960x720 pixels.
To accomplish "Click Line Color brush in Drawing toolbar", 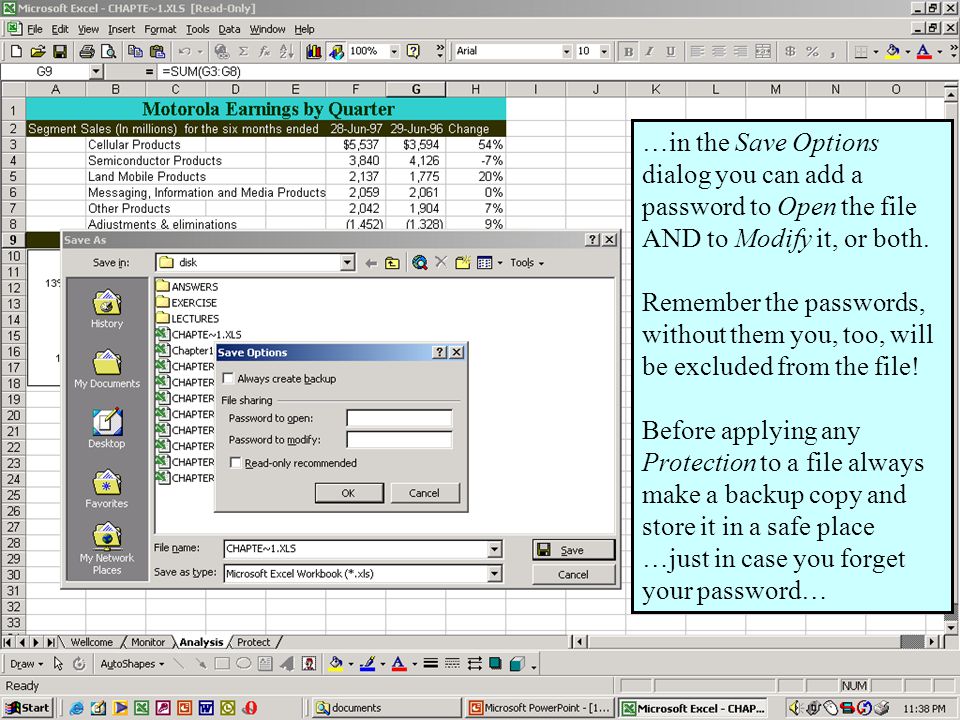I will (x=367, y=664).
